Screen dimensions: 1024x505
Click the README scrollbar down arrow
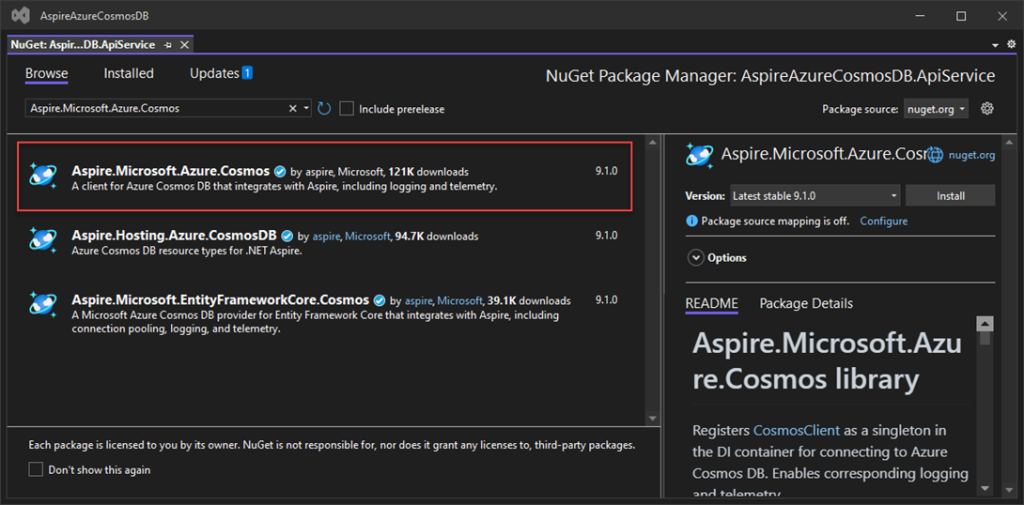coord(984,487)
